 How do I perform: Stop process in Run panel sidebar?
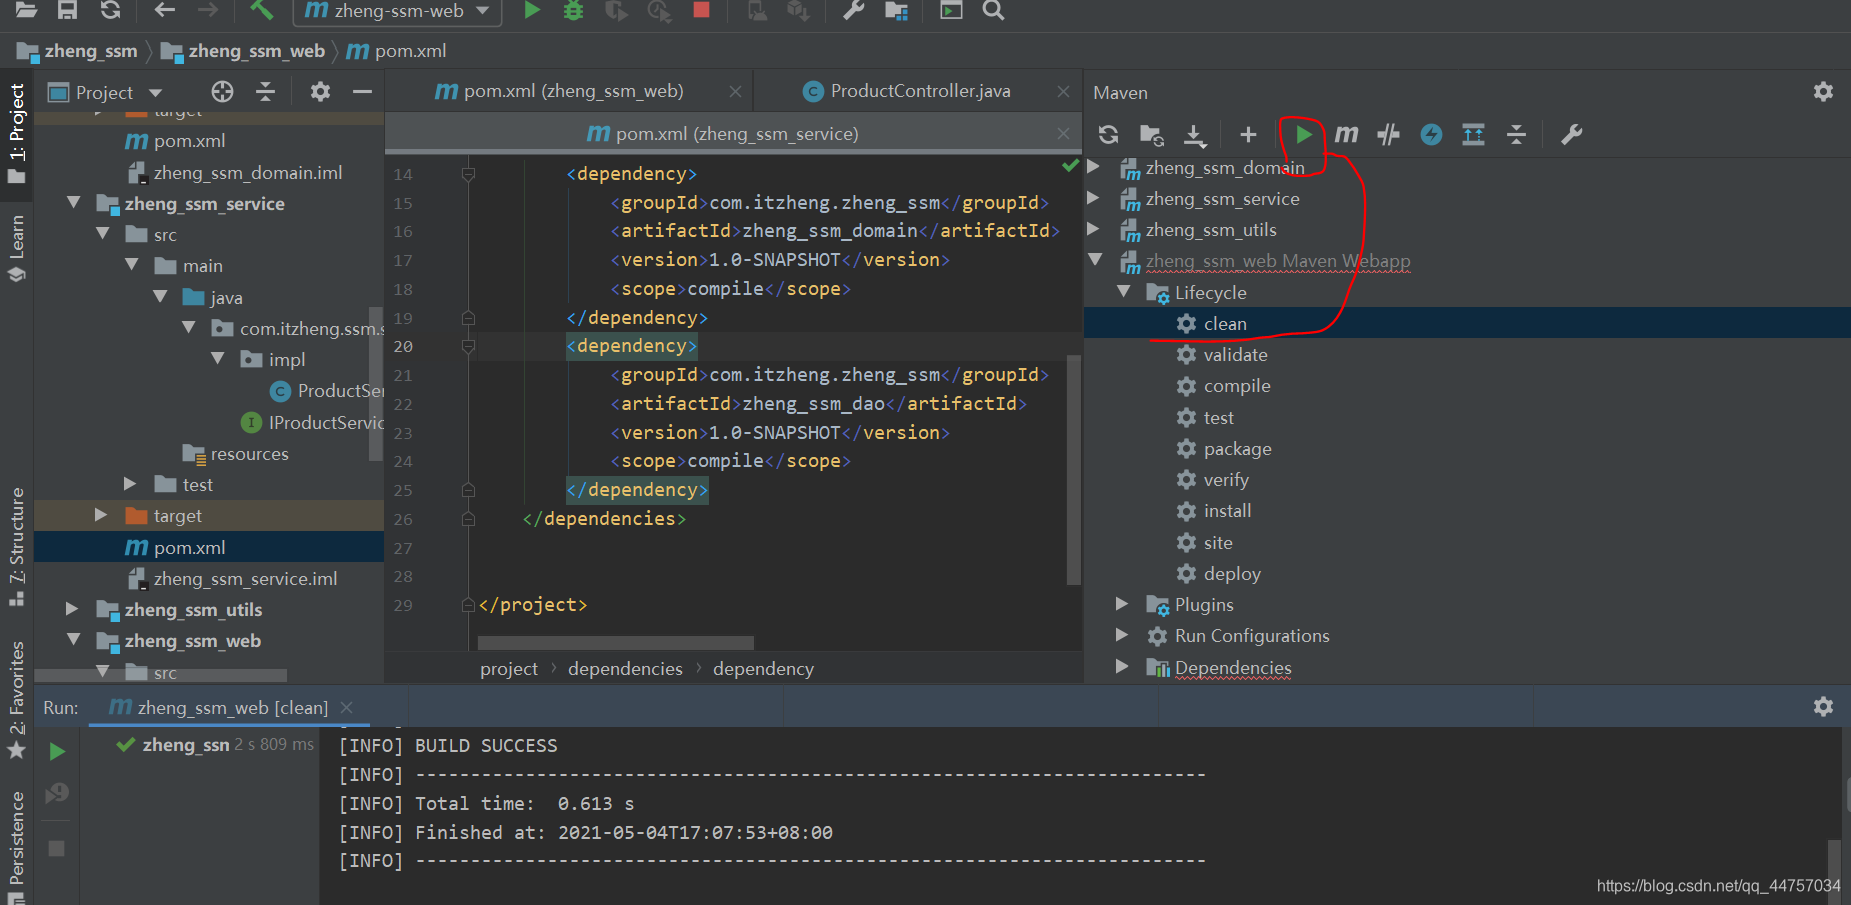coord(57,848)
